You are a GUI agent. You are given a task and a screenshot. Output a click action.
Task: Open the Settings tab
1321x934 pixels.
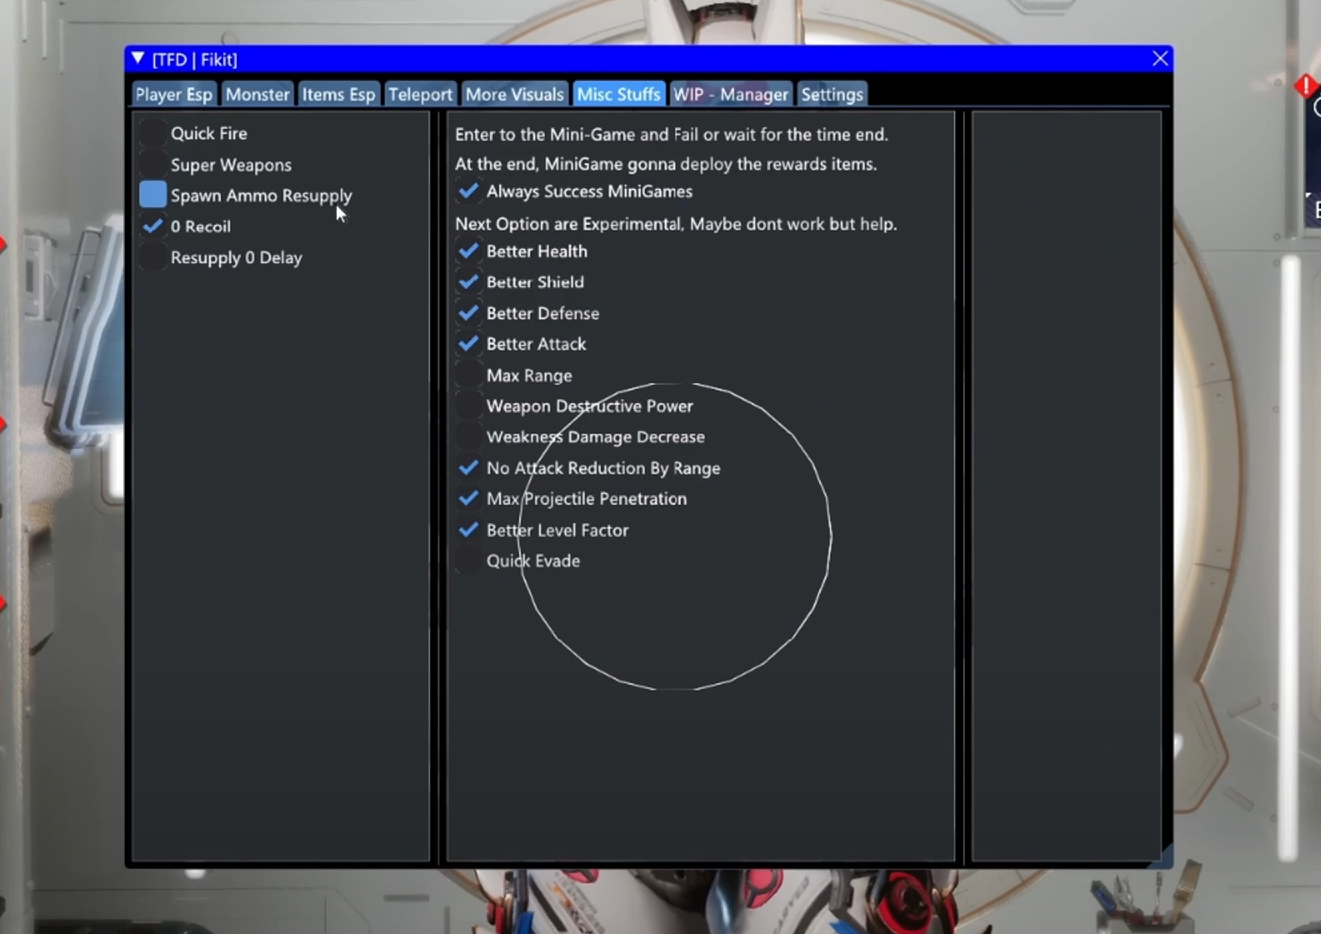pos(831,94)
